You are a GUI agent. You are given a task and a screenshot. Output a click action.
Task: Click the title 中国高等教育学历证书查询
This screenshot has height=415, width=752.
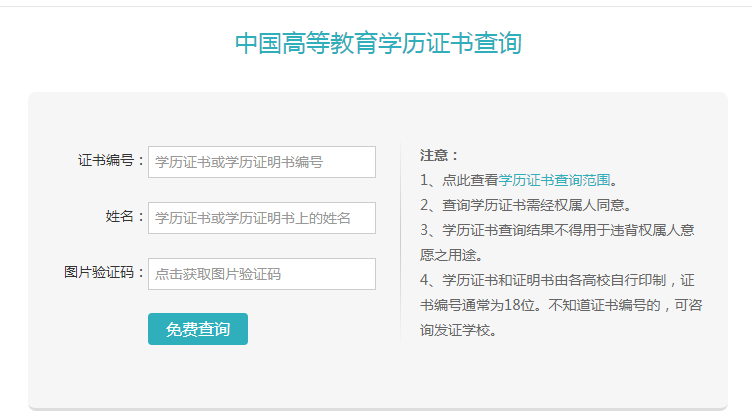(378, 43)
